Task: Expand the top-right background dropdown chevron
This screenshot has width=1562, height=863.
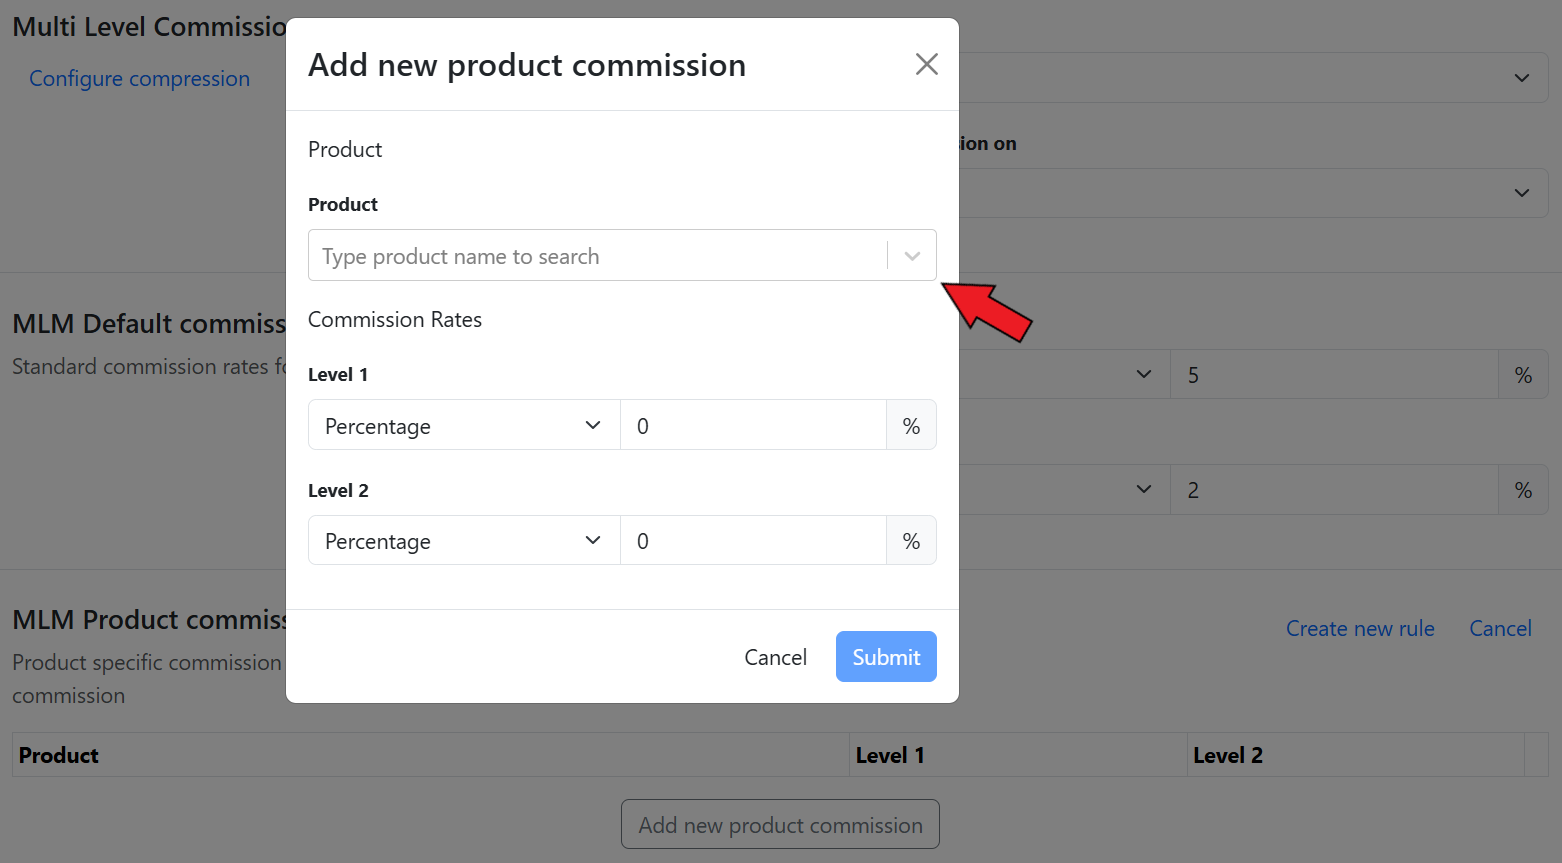Action: tap(1521, 78)
